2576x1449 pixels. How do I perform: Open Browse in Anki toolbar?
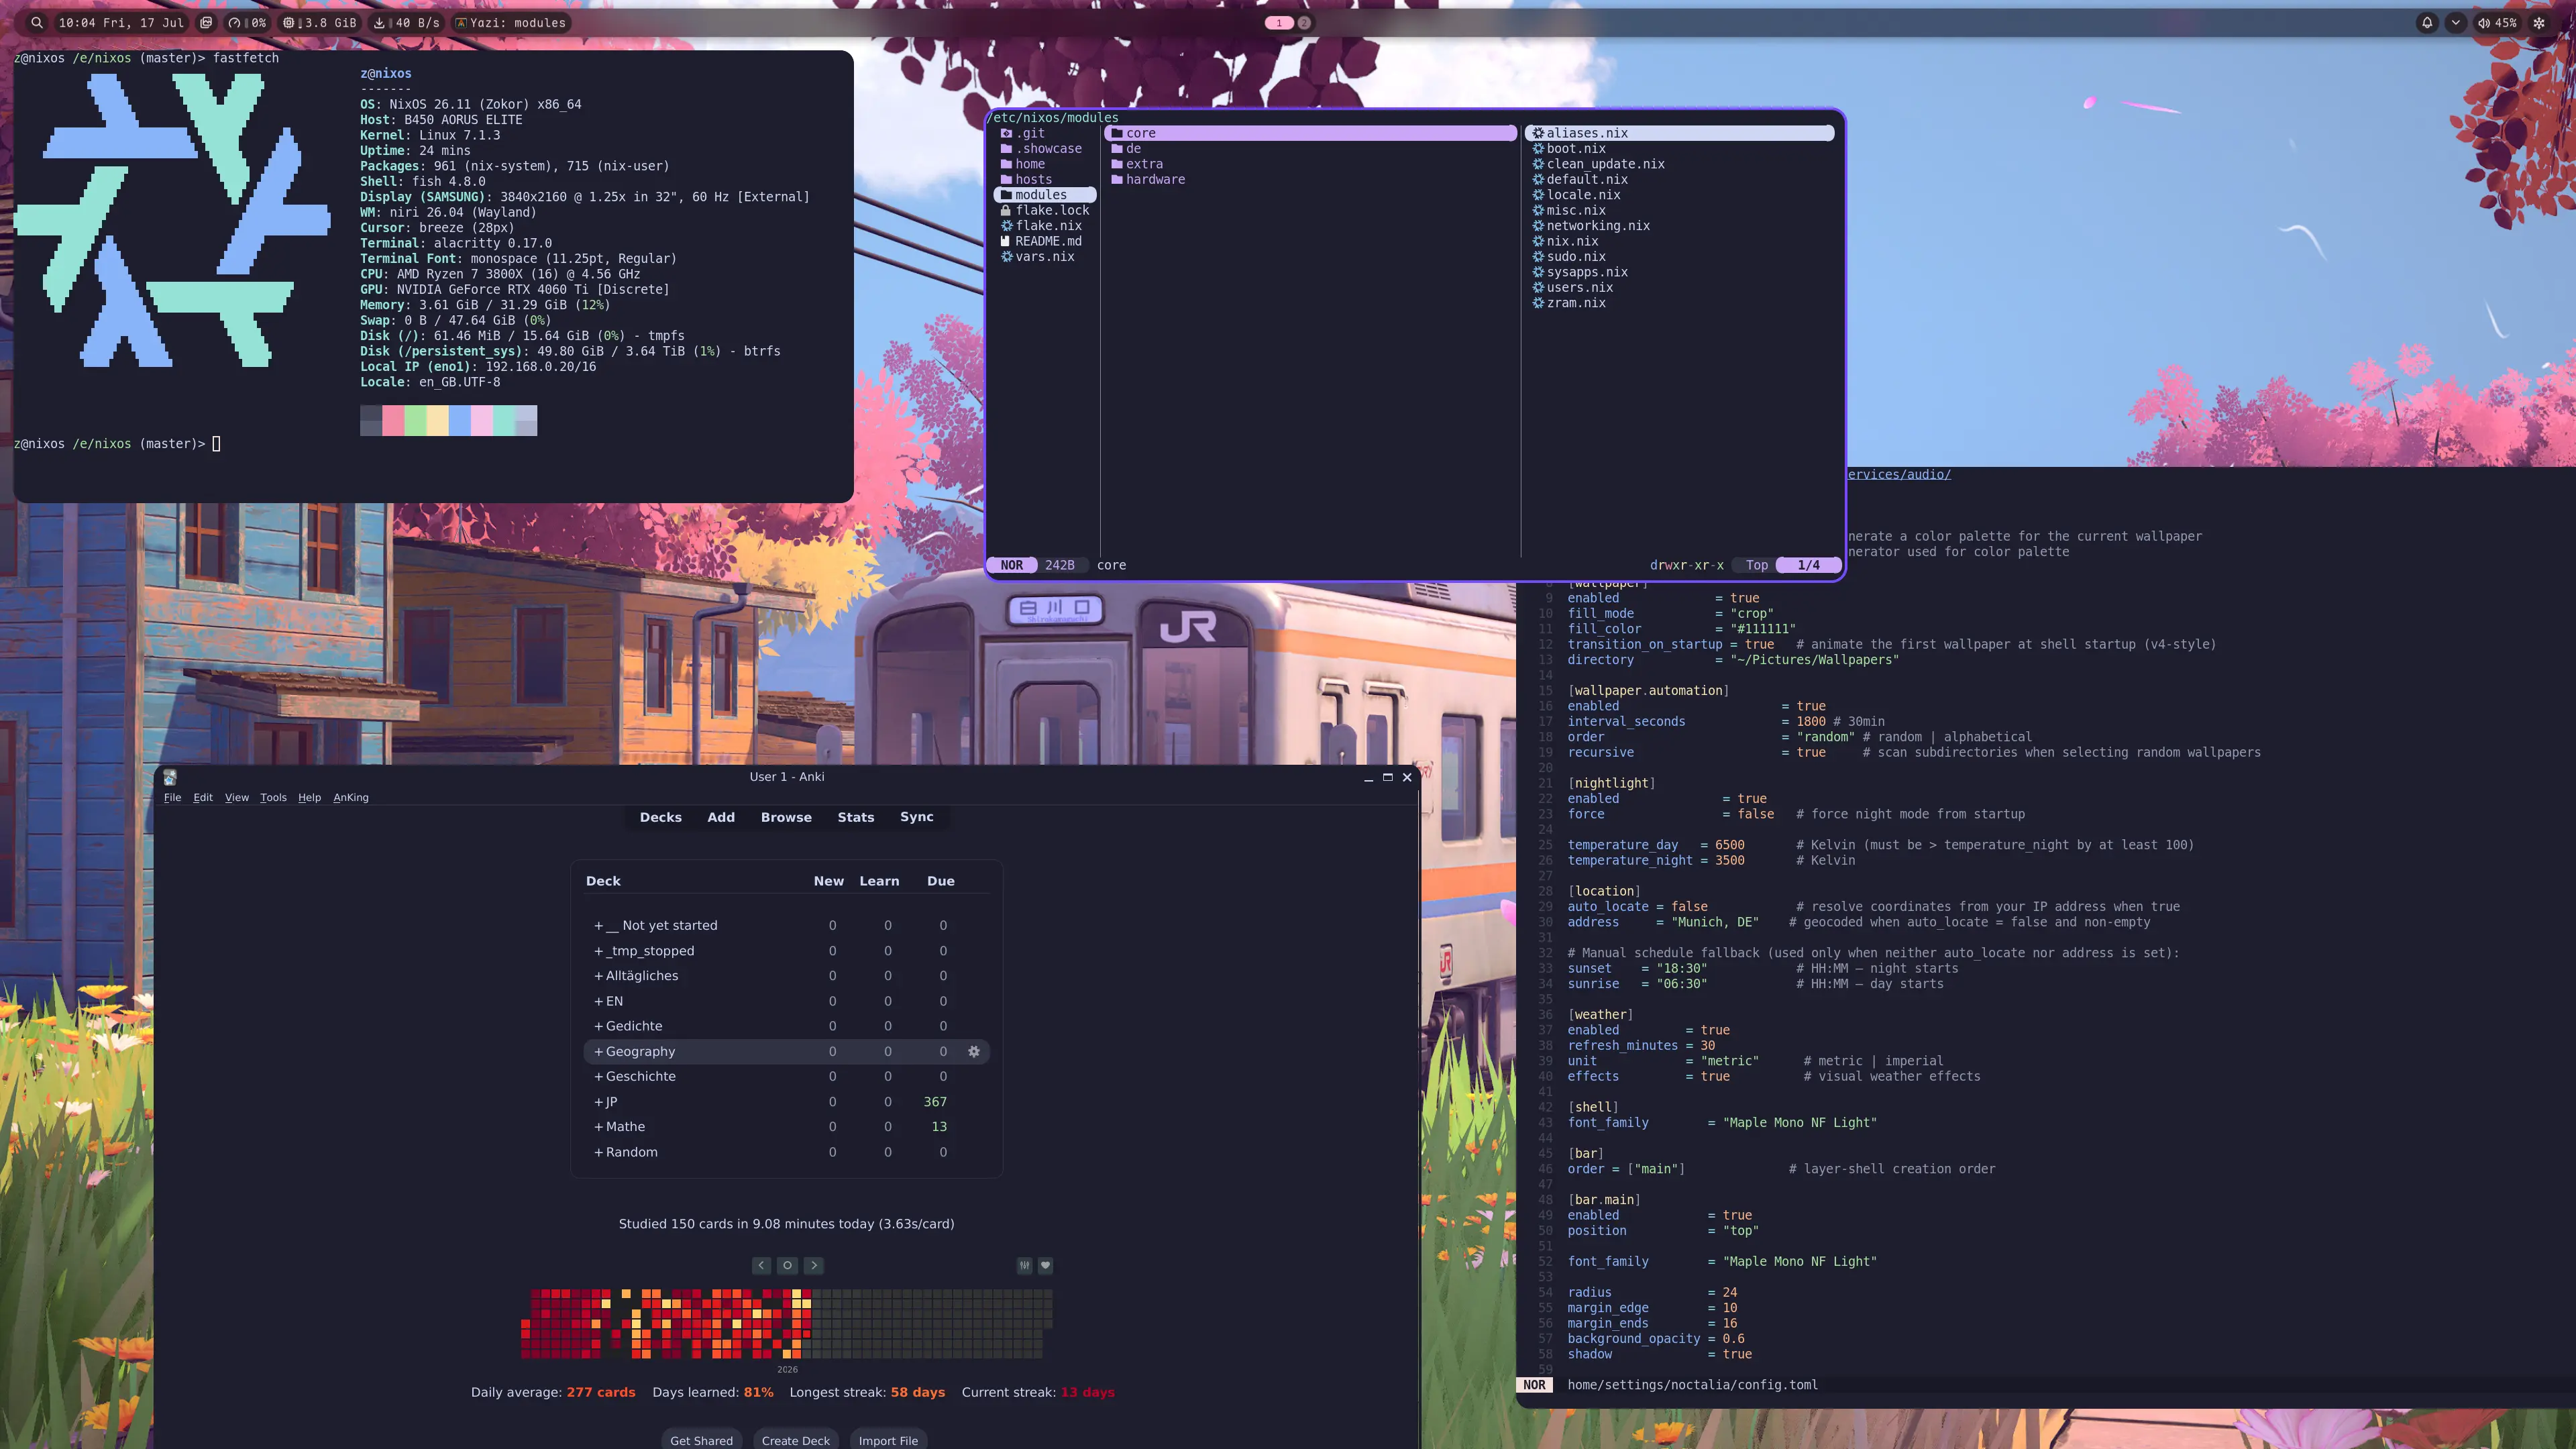point(786,817)
